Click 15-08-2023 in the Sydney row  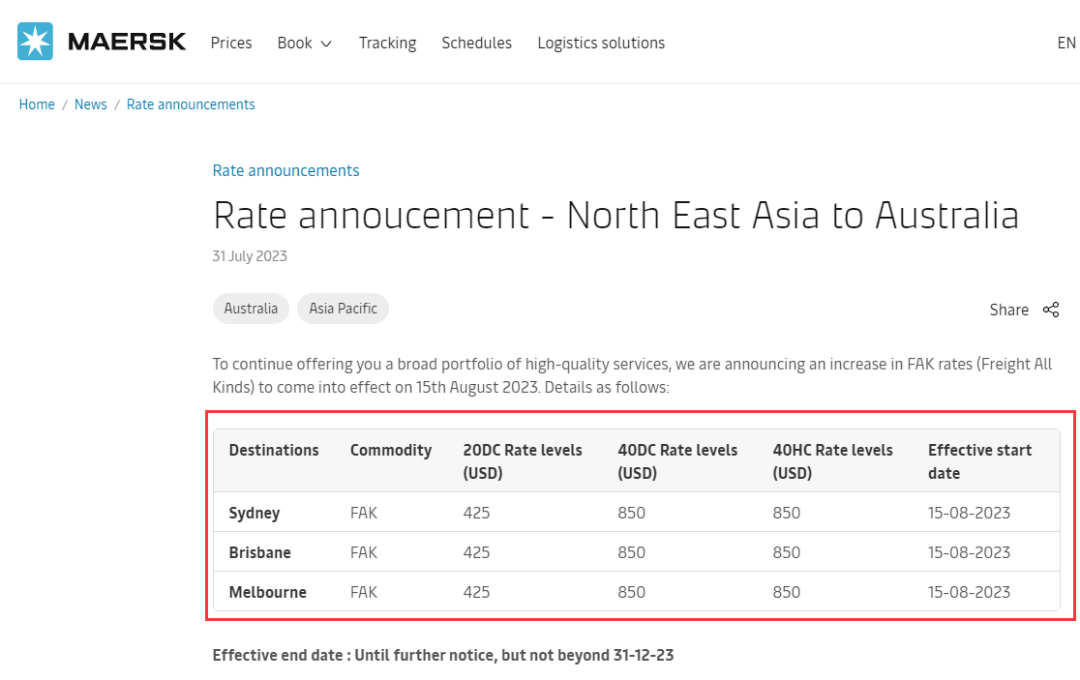click(x=969, y=513)
